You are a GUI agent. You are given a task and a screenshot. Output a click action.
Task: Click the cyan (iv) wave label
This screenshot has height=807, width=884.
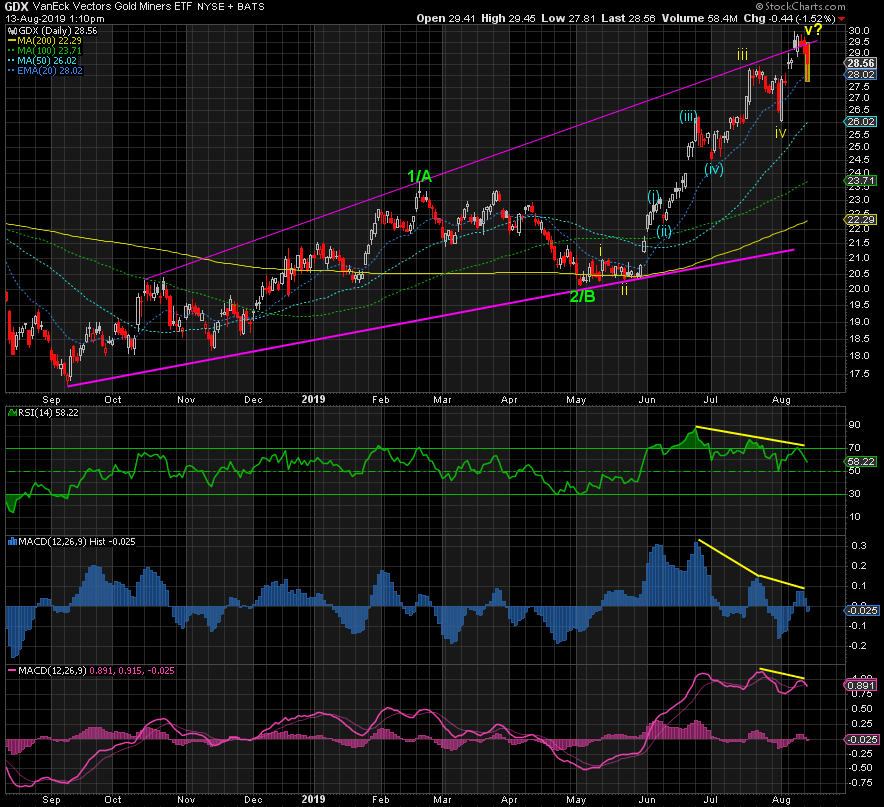coord(714,169)
